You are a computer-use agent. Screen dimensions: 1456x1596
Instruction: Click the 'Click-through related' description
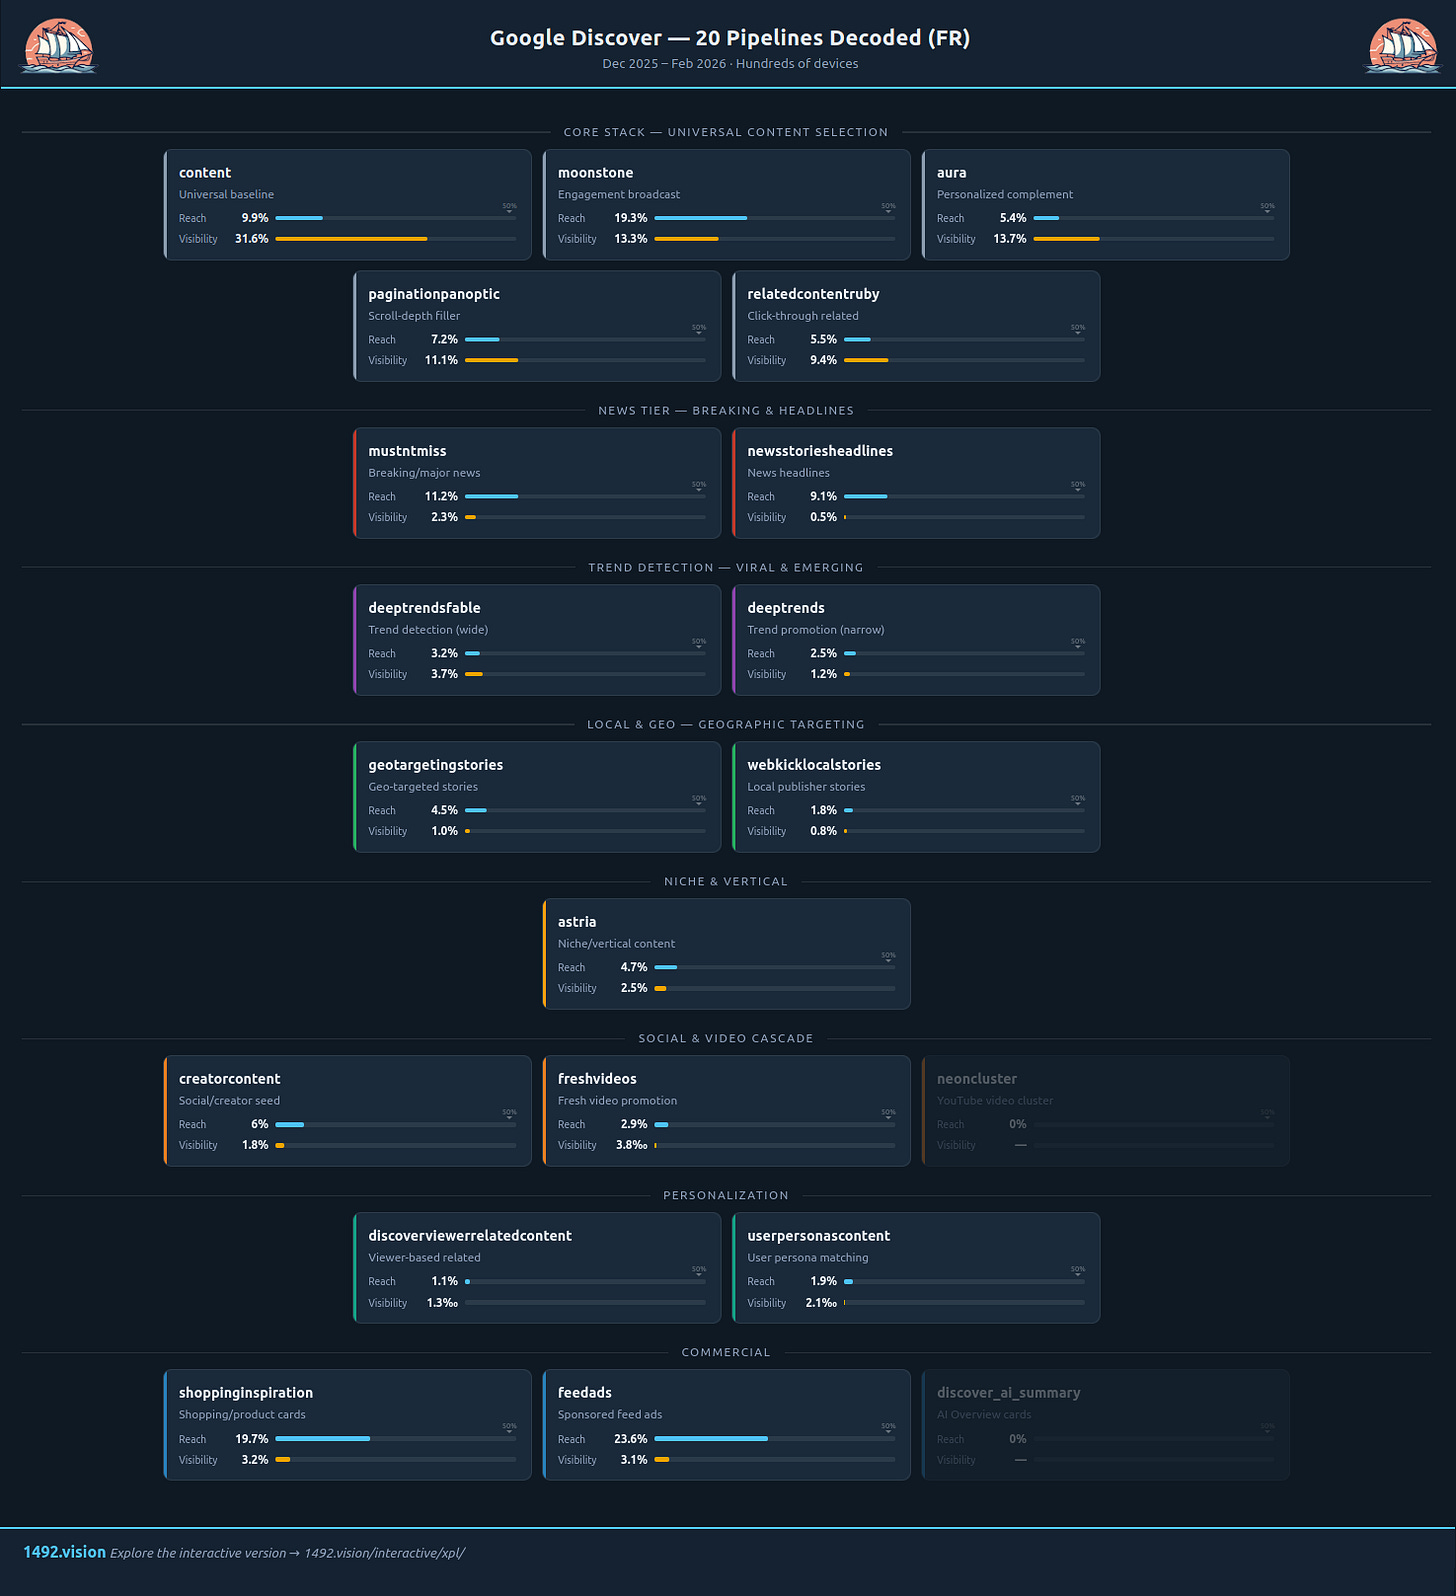(x=803, y=316)
